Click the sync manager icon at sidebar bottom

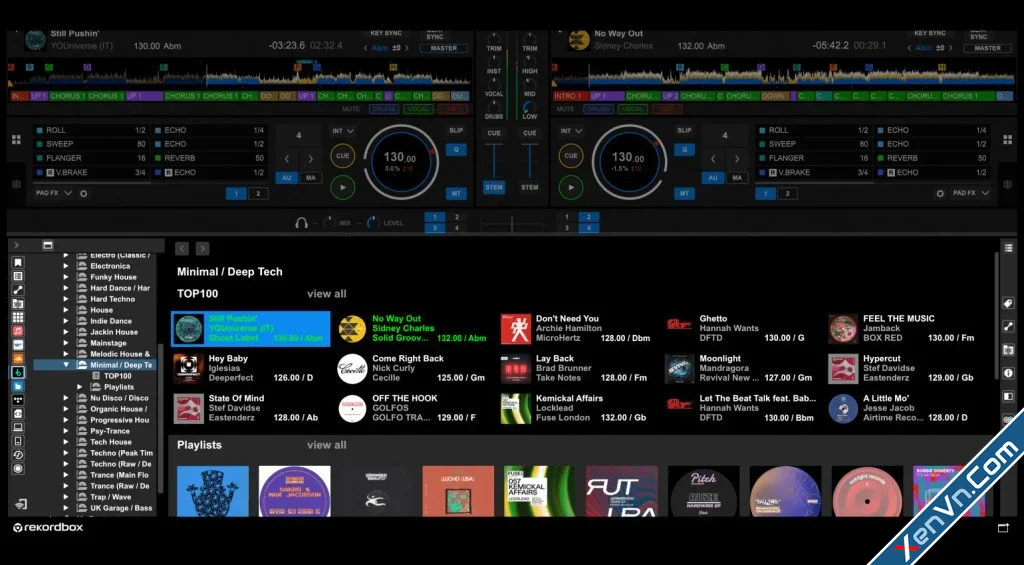tap(21, 504)
